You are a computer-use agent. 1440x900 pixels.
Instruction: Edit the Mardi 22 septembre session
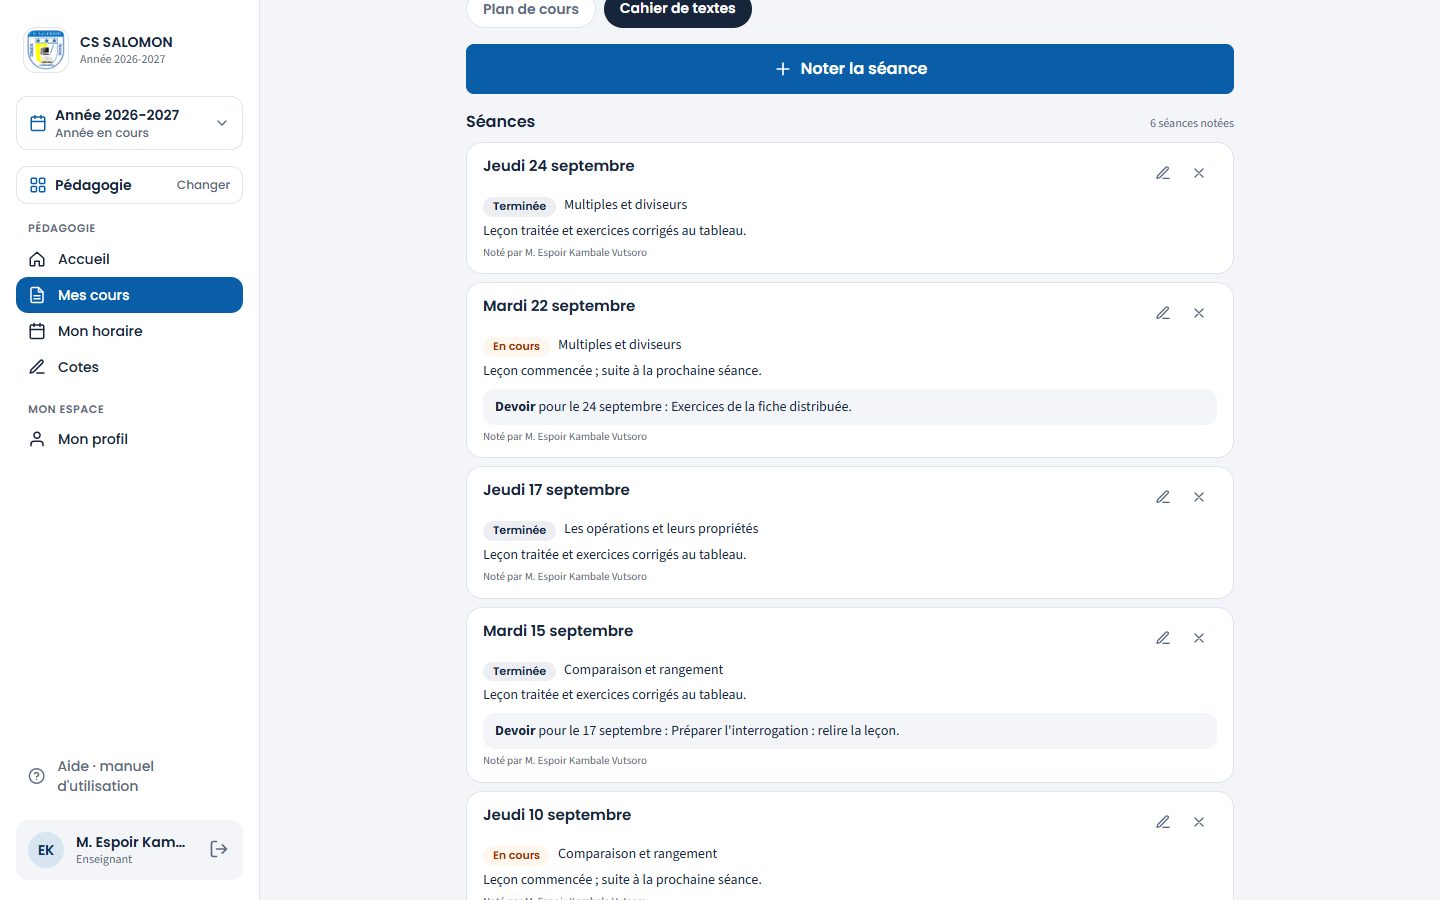click(1163, 313)
